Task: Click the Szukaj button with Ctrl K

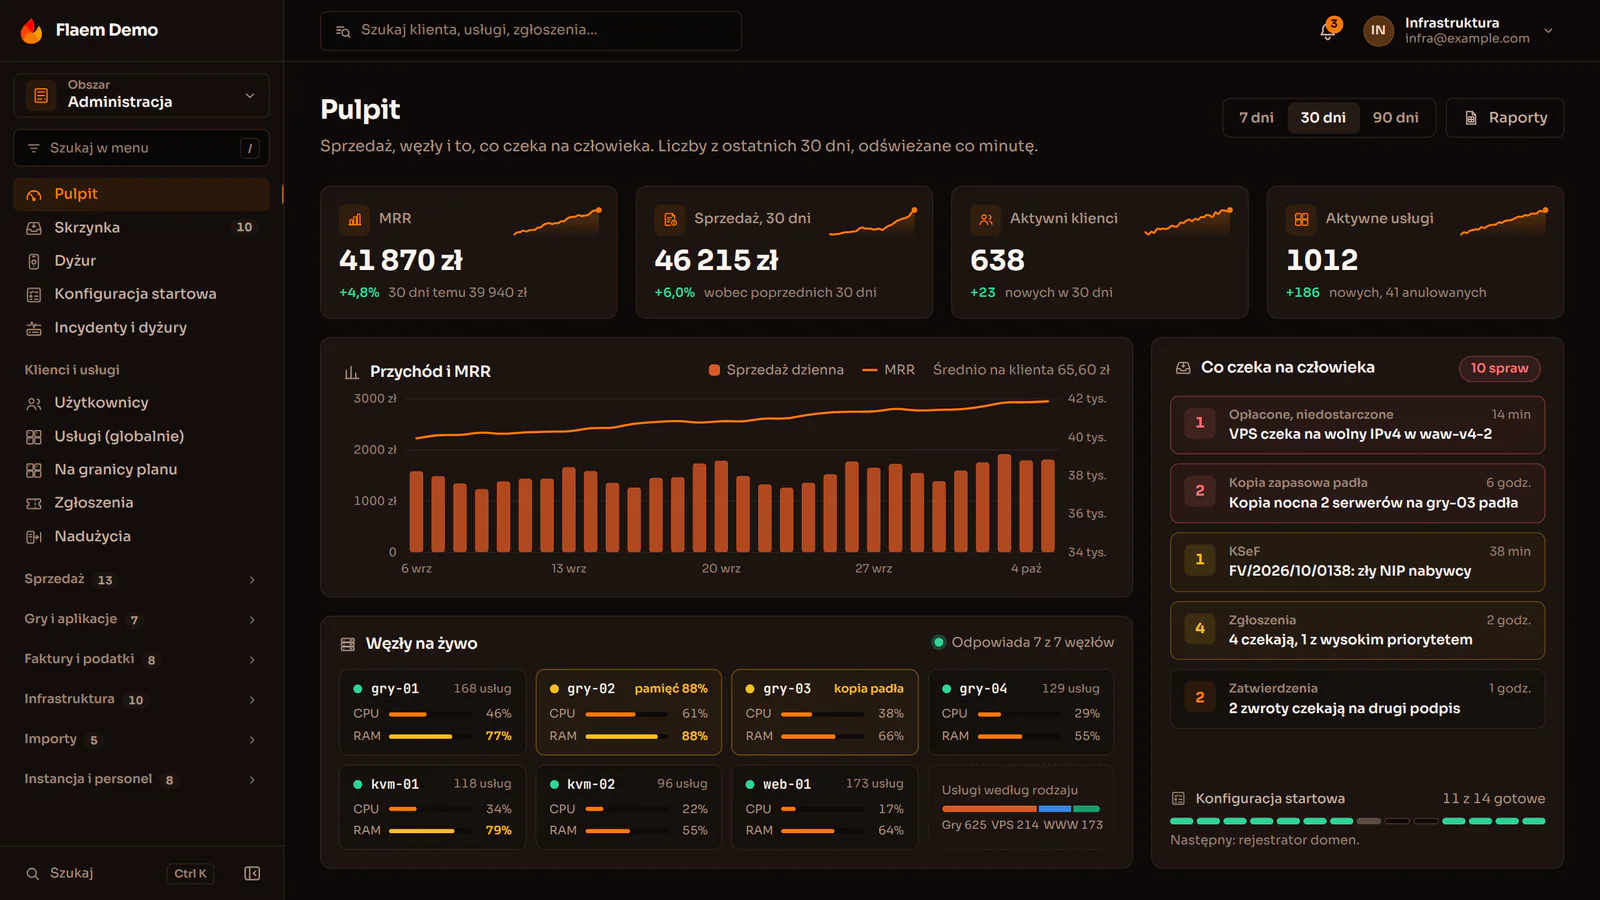Action: point(119,873)
